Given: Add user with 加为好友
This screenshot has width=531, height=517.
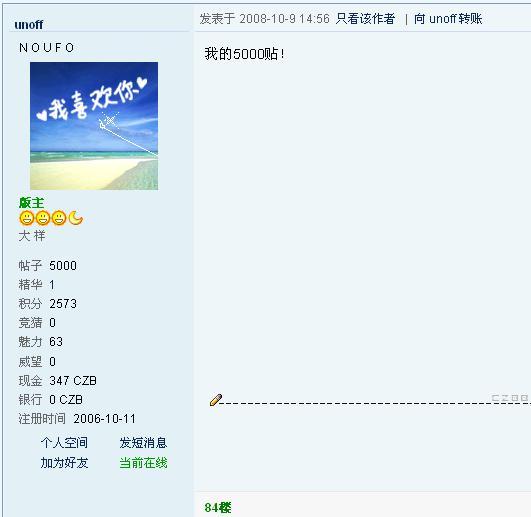Looking at the screenshot, I should tap(64, 462).
